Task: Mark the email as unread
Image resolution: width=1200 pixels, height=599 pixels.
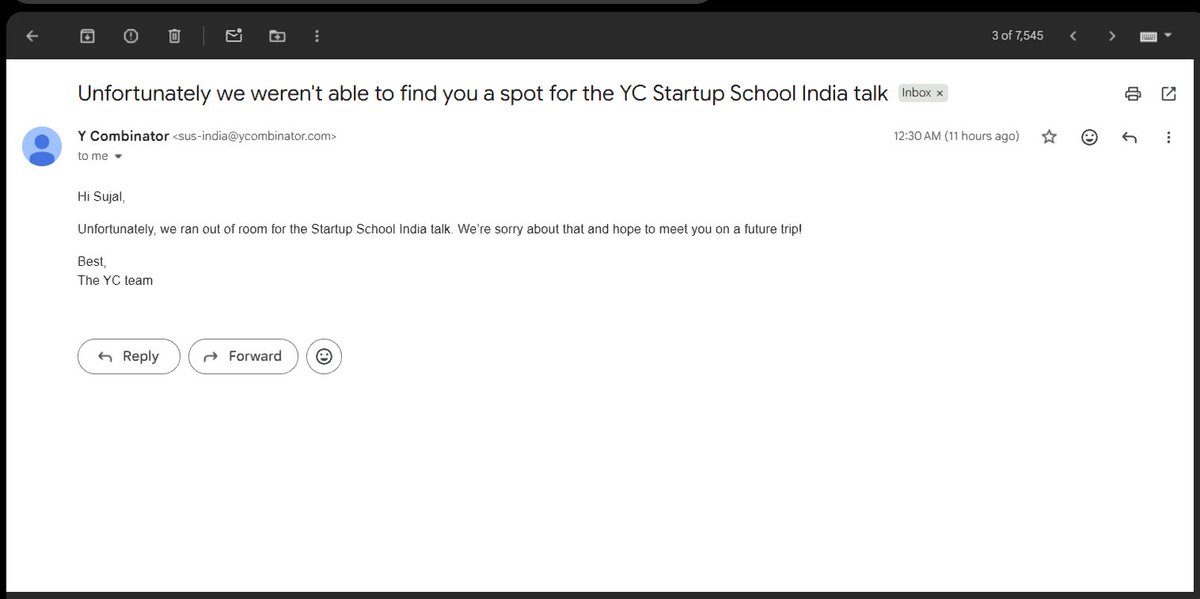Action: tap(234, 36)
